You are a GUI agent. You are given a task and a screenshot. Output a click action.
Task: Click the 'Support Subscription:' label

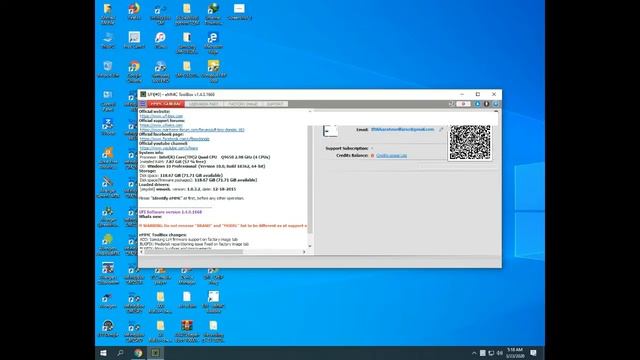click(x=347, y=149)
